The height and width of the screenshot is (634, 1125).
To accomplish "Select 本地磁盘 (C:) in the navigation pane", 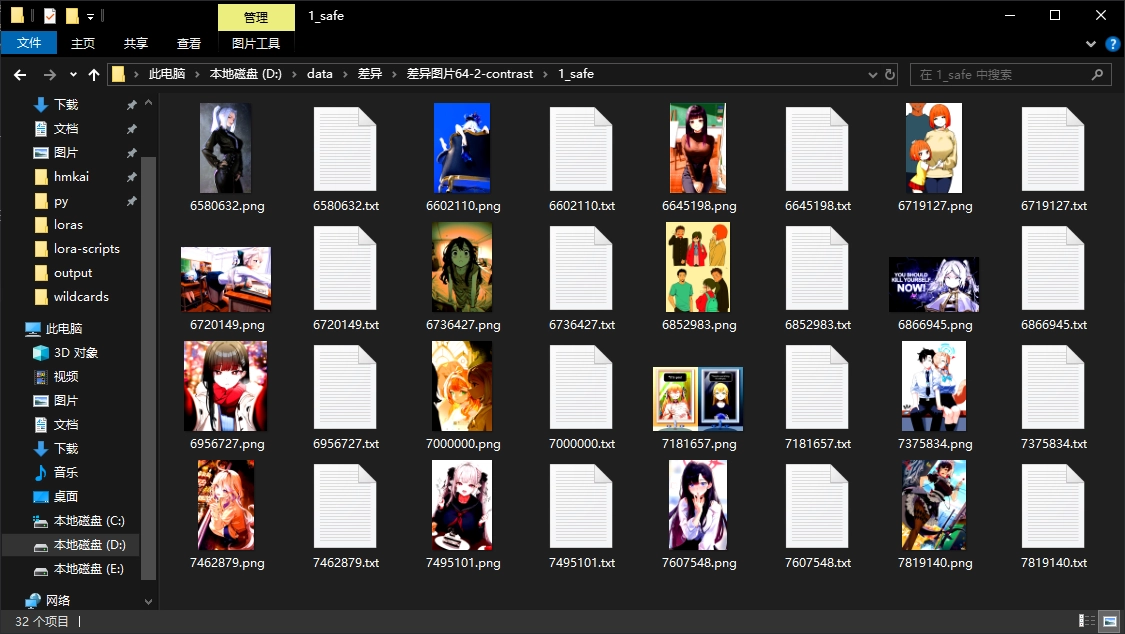I will [x=88, y=521].
